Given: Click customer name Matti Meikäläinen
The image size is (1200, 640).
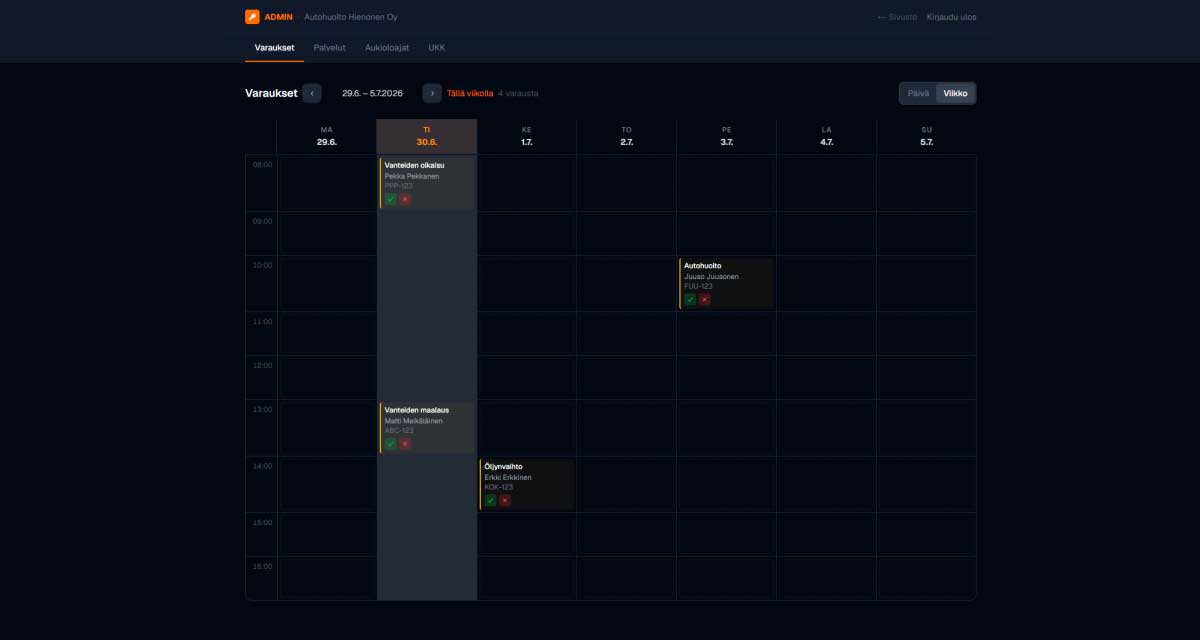Looking at the screenshot, I should point(414,421).
